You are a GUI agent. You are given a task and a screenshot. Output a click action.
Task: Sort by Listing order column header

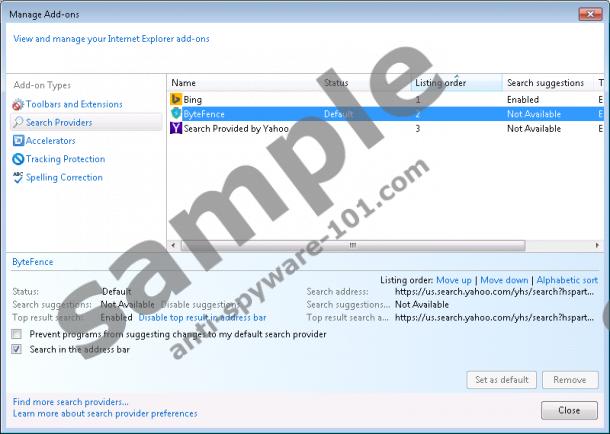click(x=456, y=83)
